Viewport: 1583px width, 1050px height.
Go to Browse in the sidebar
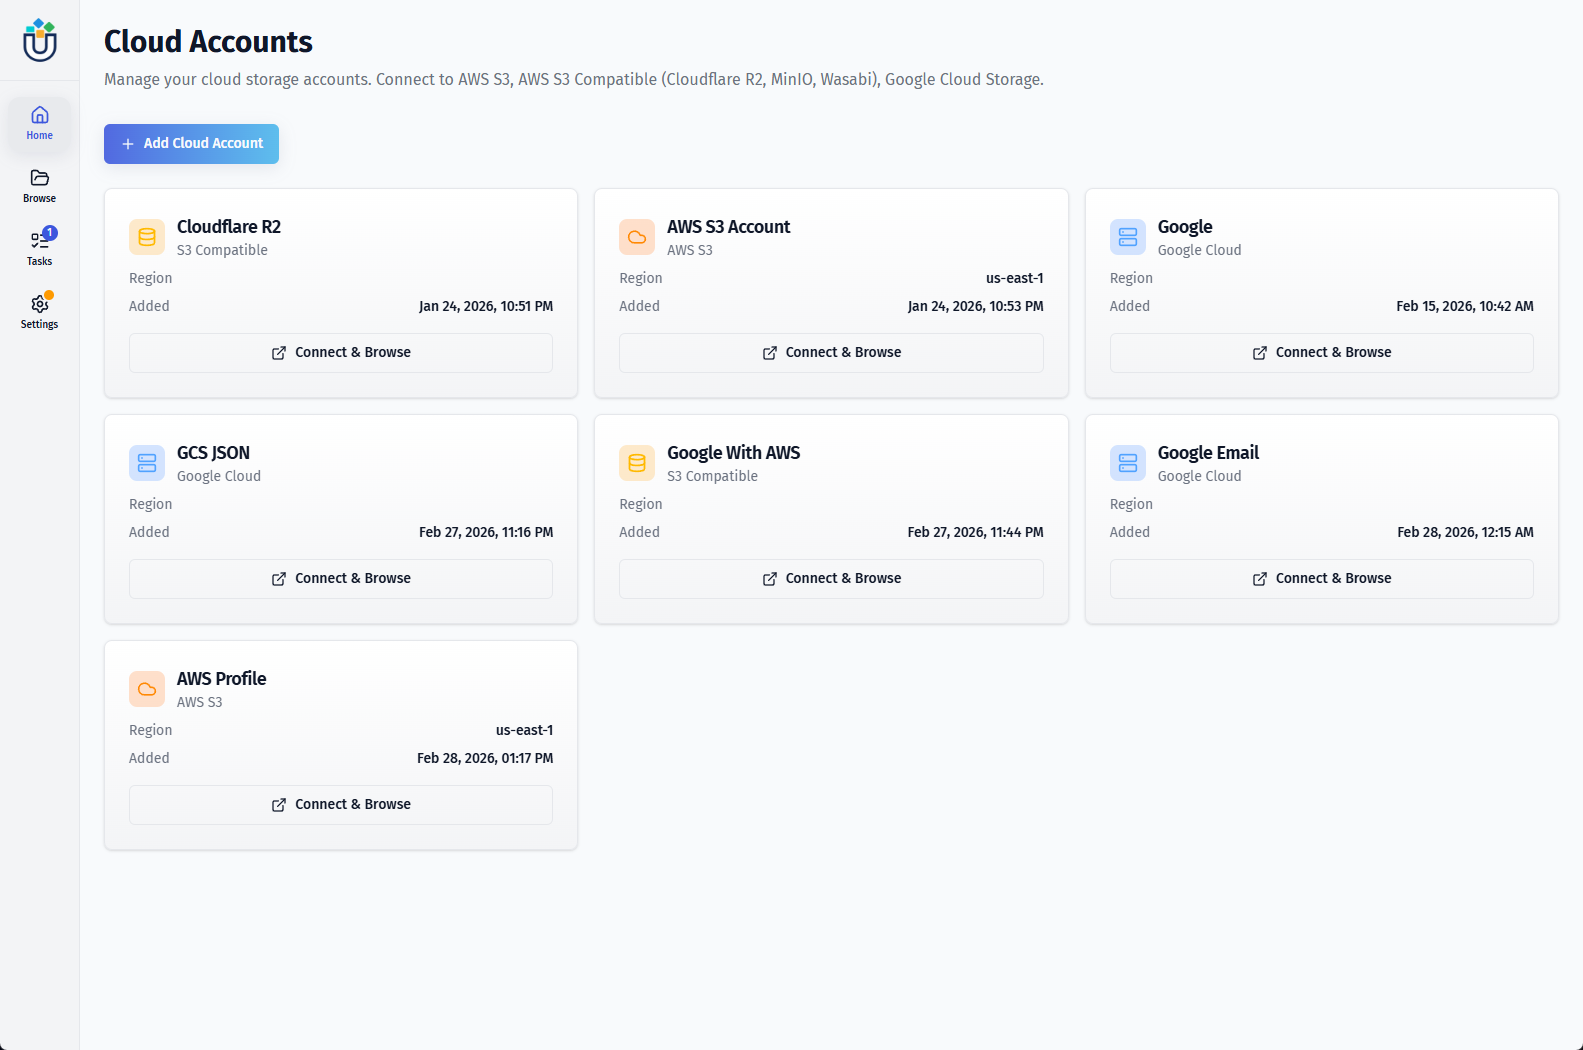tap(40, 186)
